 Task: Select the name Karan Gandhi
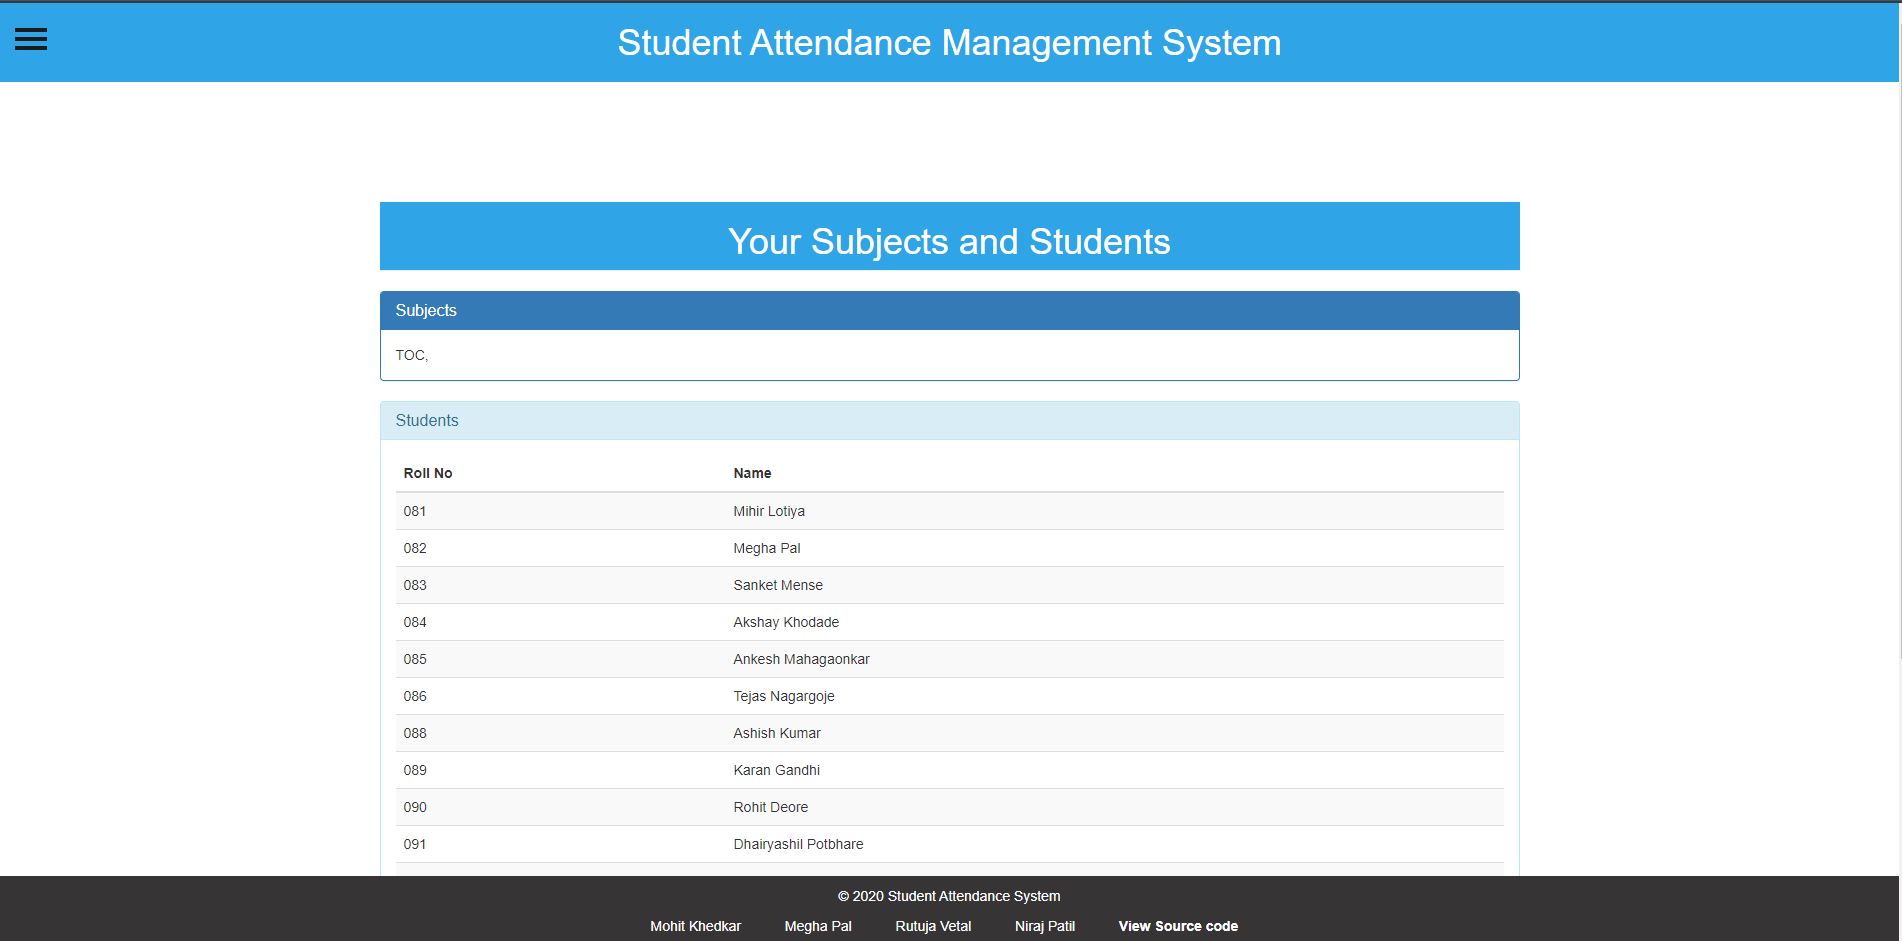tap(777, 770)
